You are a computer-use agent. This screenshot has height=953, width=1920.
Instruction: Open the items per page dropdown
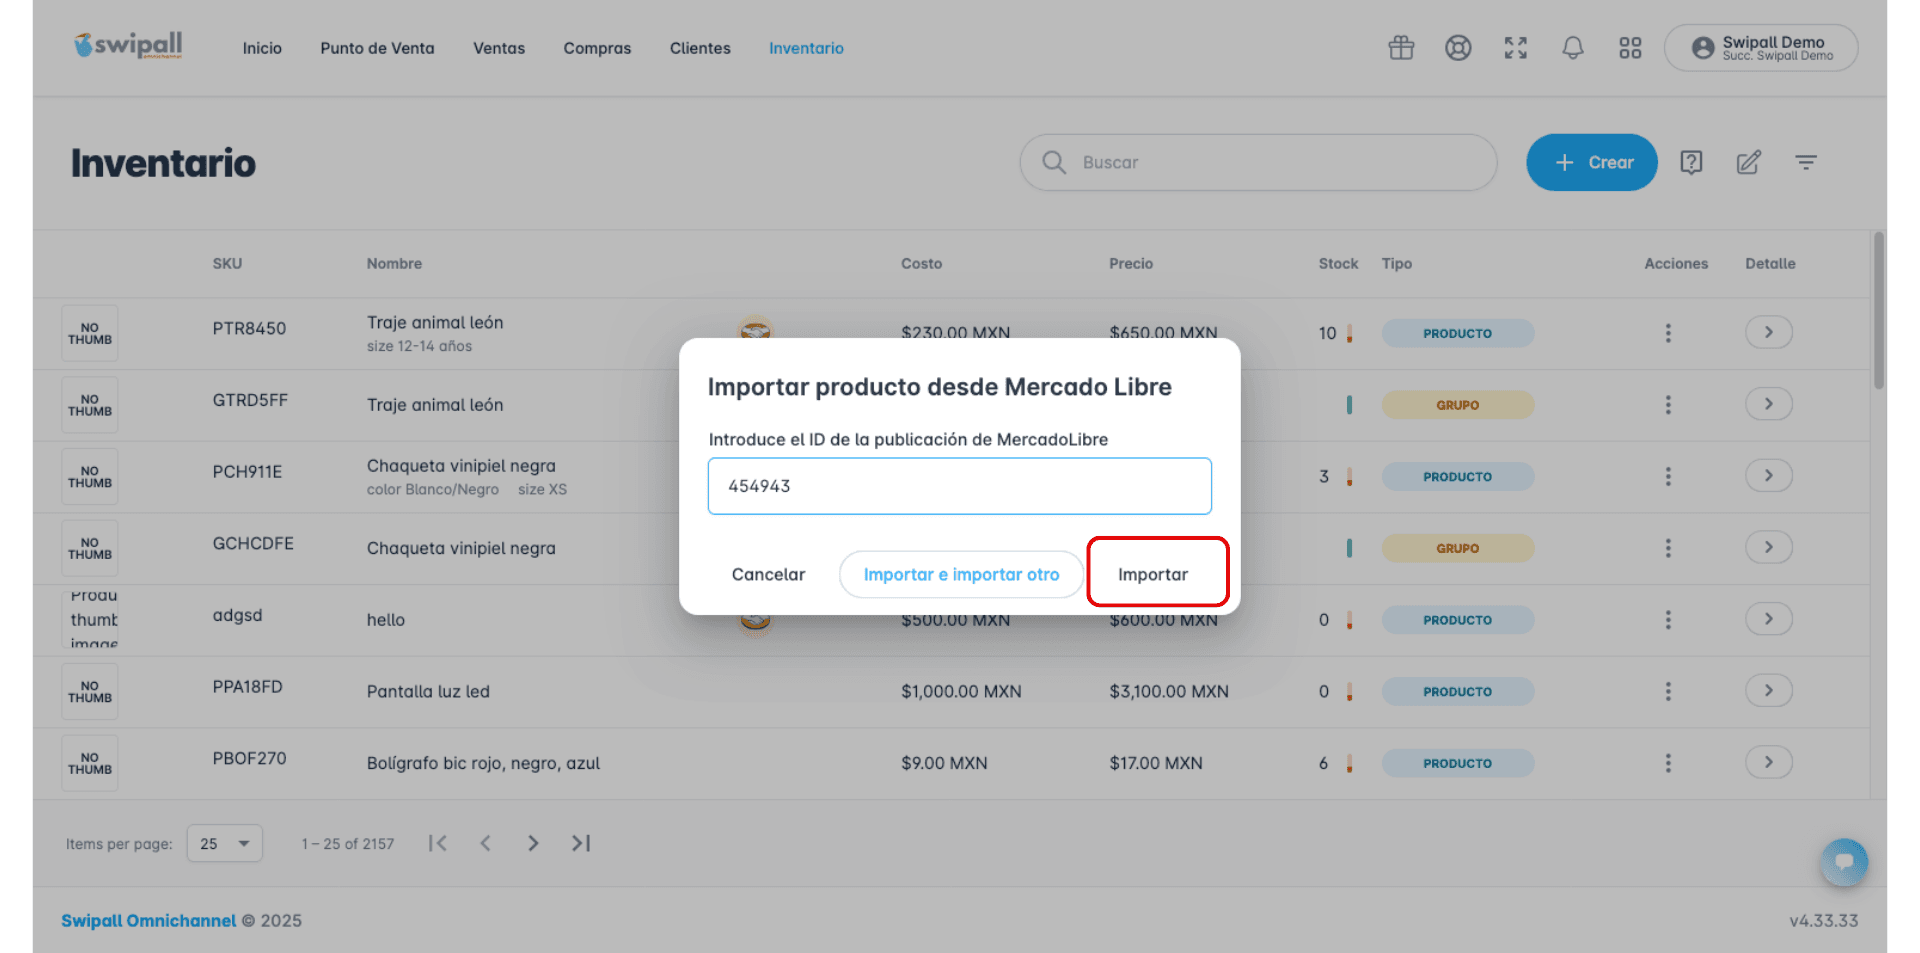(225, 843)
